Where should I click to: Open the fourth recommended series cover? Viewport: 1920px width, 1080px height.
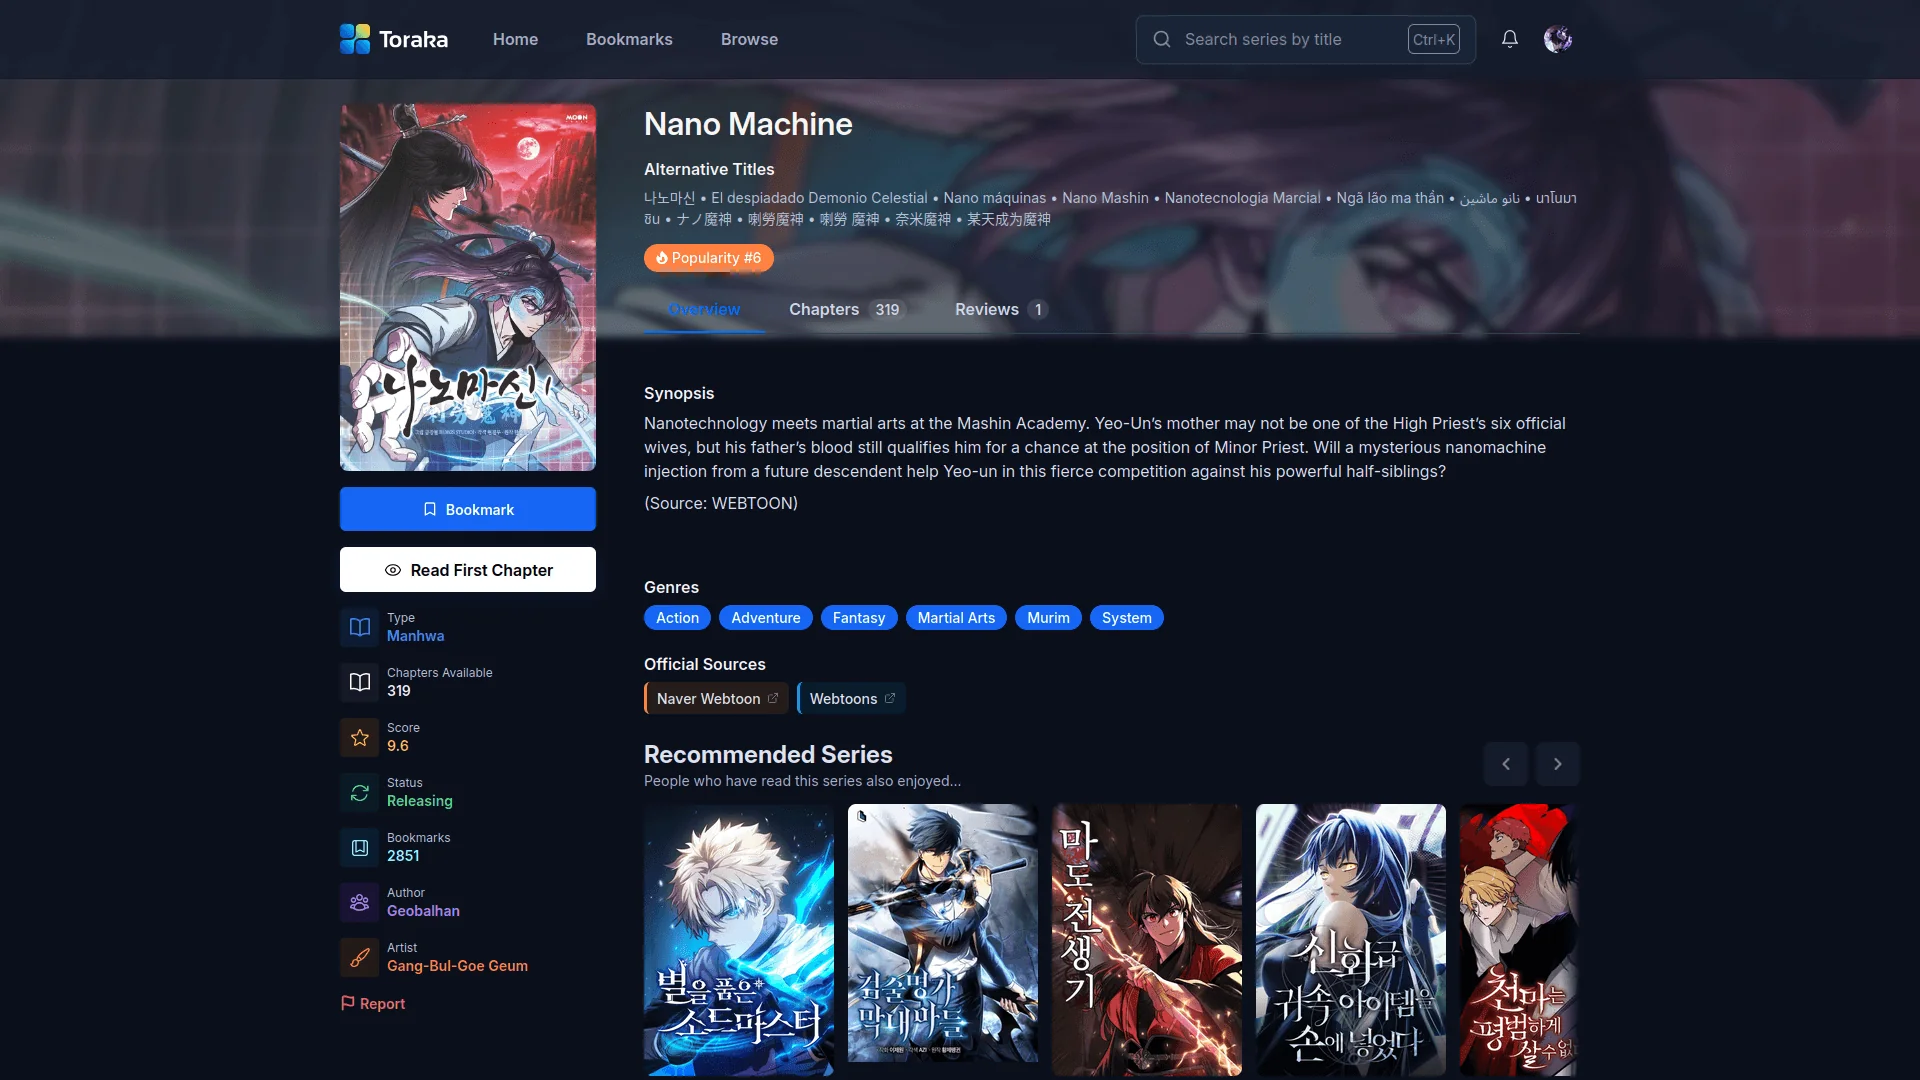click(x=1351, y=940)
